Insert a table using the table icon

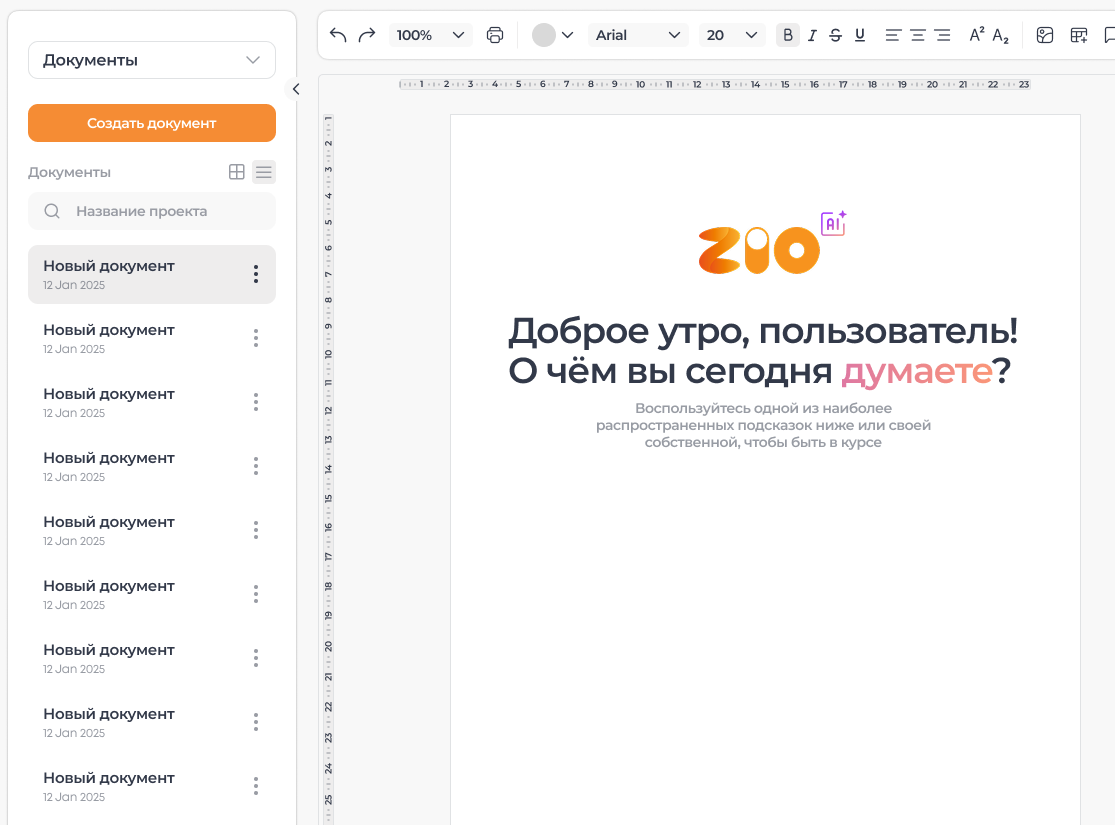[1078, 34]
